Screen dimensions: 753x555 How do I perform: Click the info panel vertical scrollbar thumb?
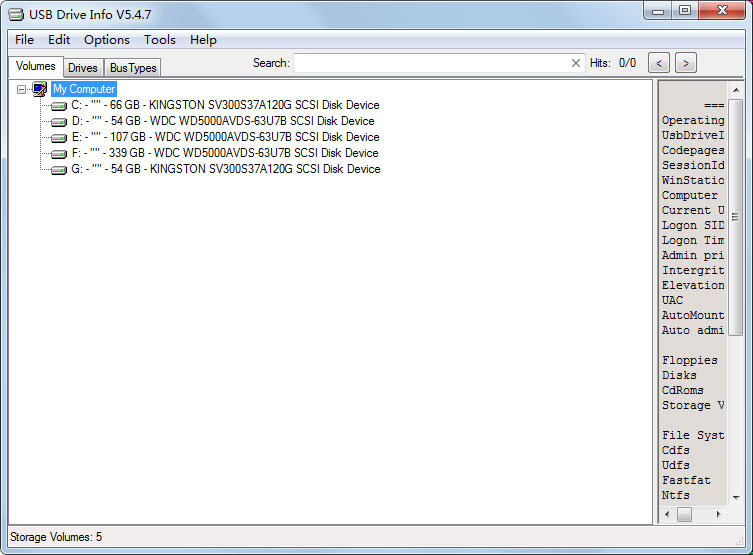(735, 217)
